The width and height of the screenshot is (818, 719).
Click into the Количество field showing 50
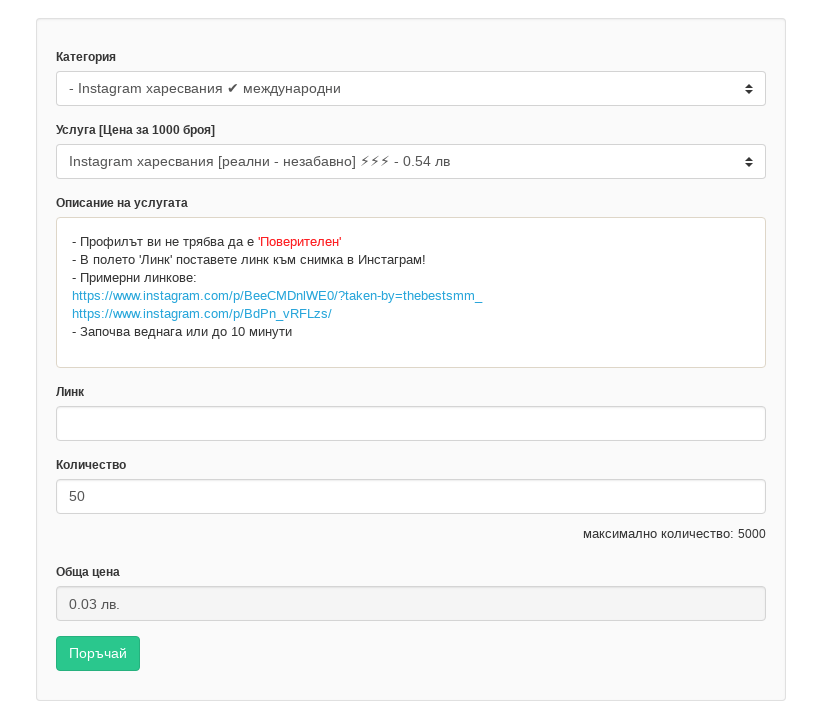point(410,497)
